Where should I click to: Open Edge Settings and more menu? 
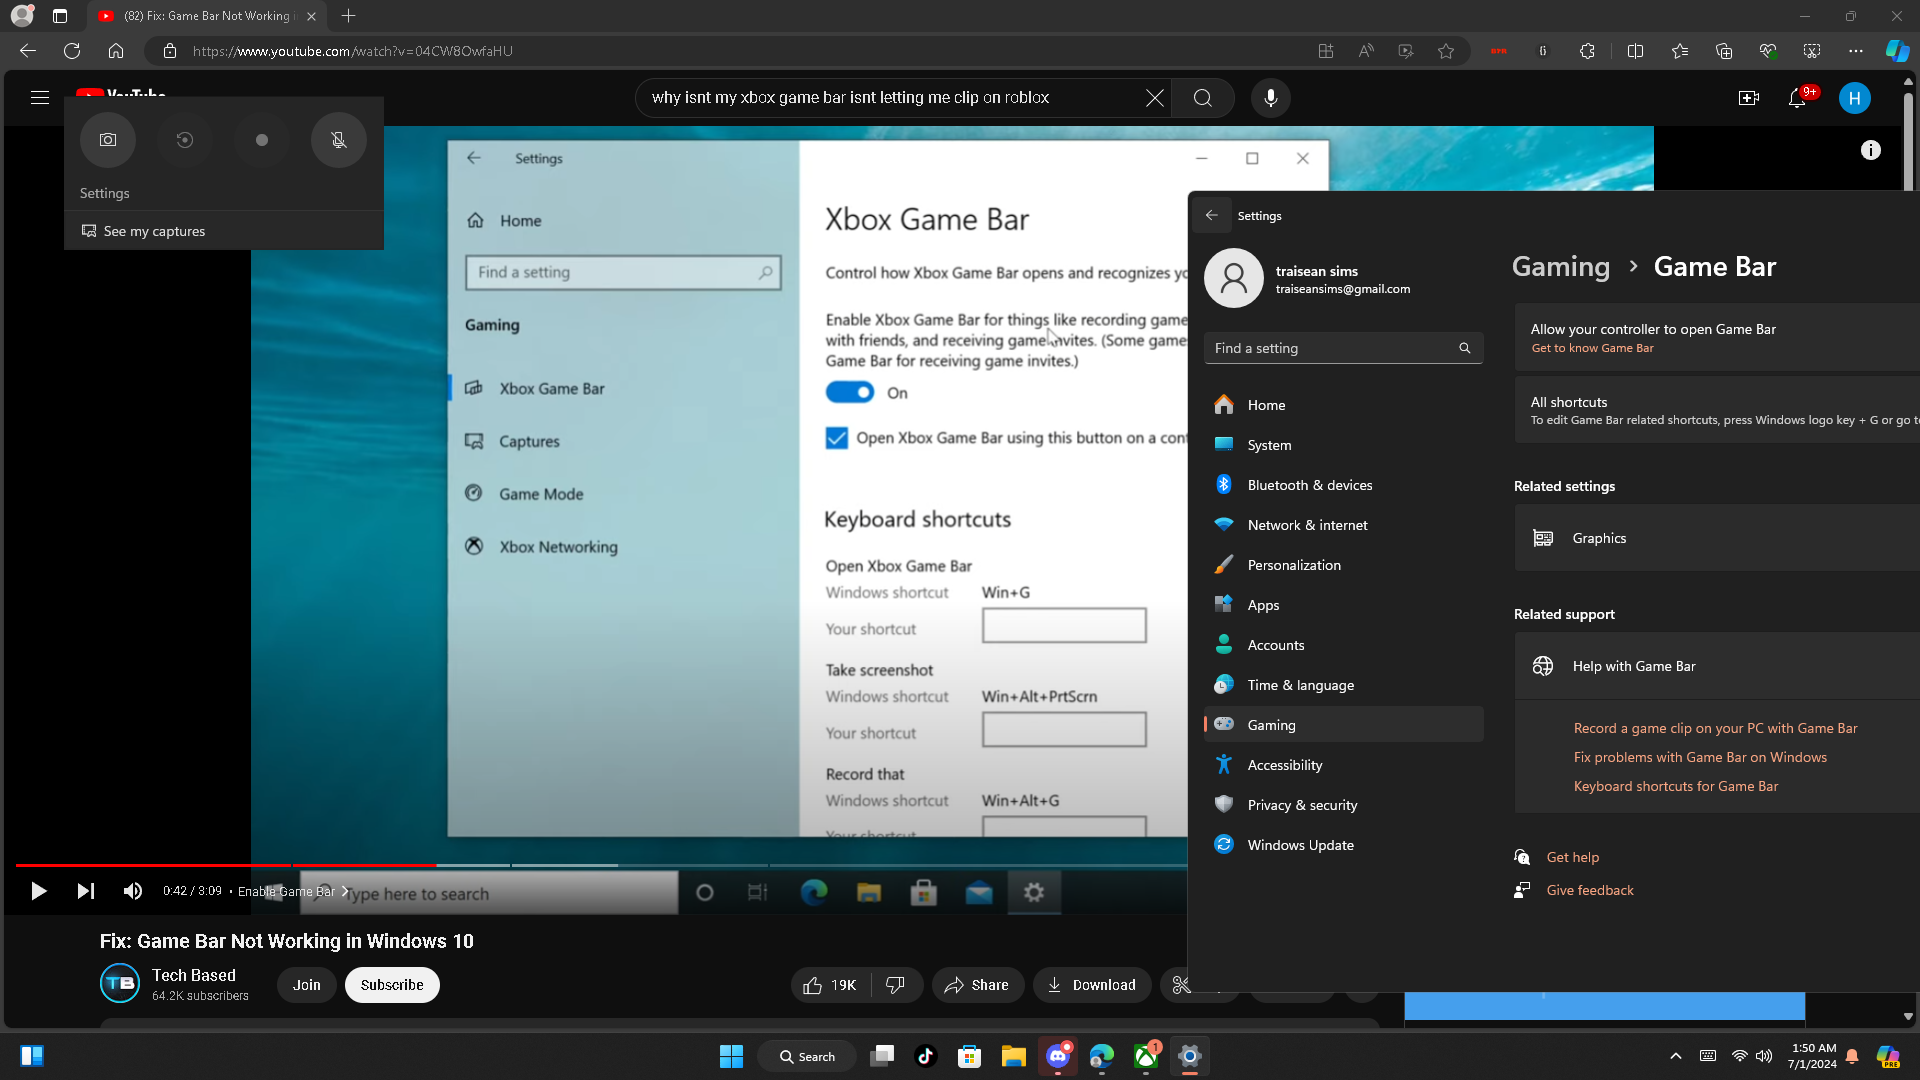click(1856, 51)
